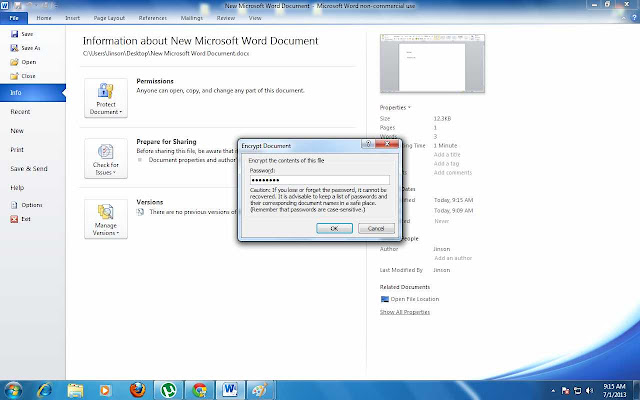The width and height of the screenshot is (640, 400).
Task: Open the Check for Issues dropdown
Action: [x=106, y=158]
